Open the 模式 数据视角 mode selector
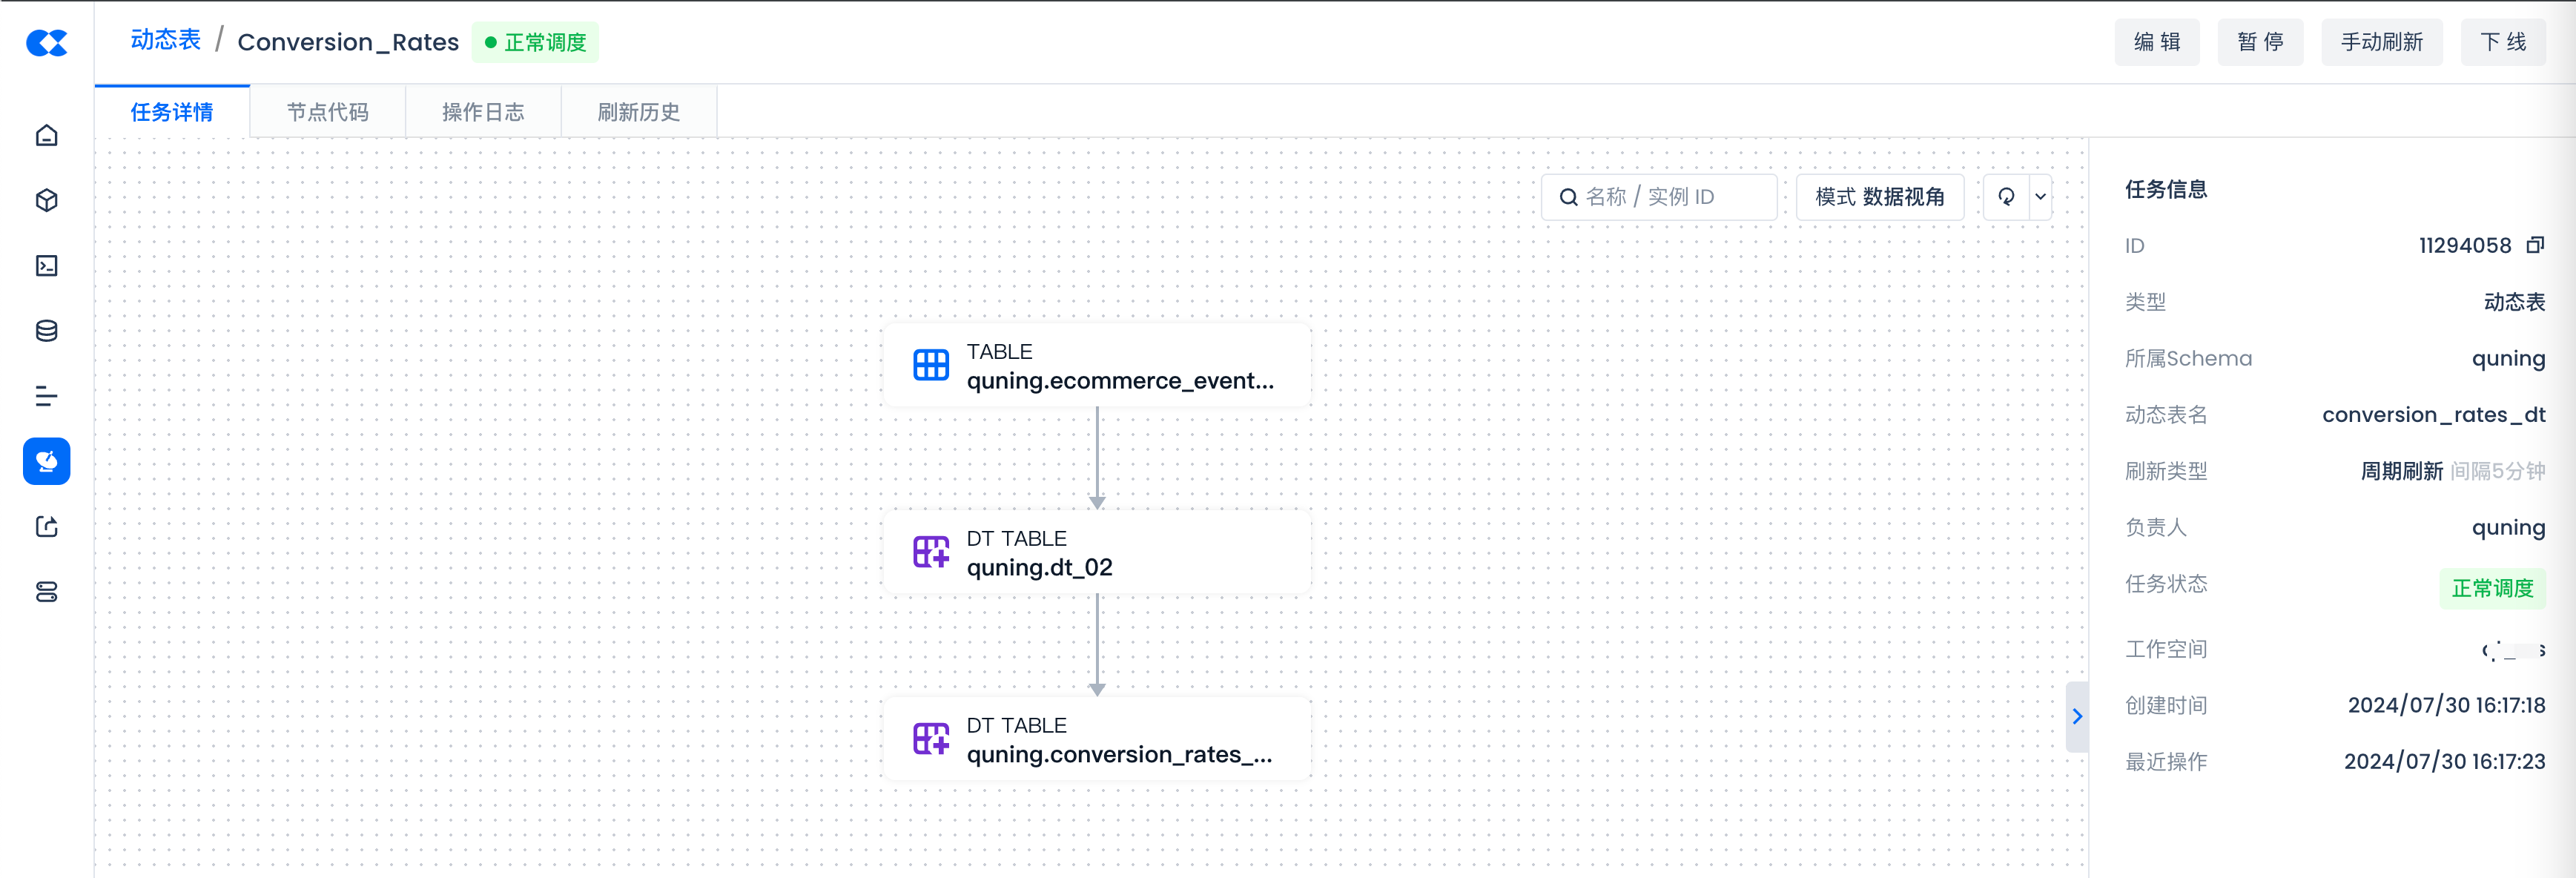Image resolution: width=2576 pixels, height=878 pixels. tap(1879, 197)
